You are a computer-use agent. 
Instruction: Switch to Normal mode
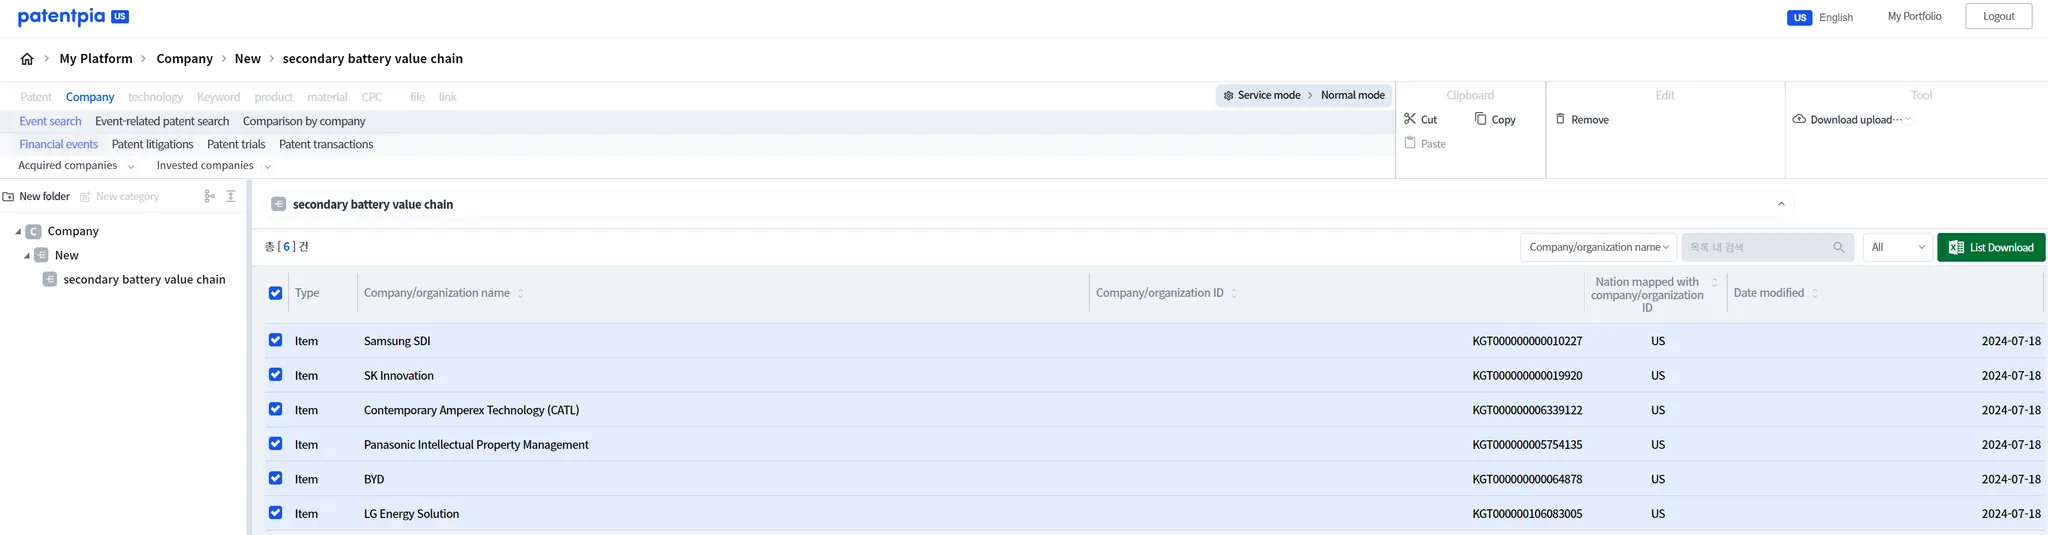point(1352,96)
